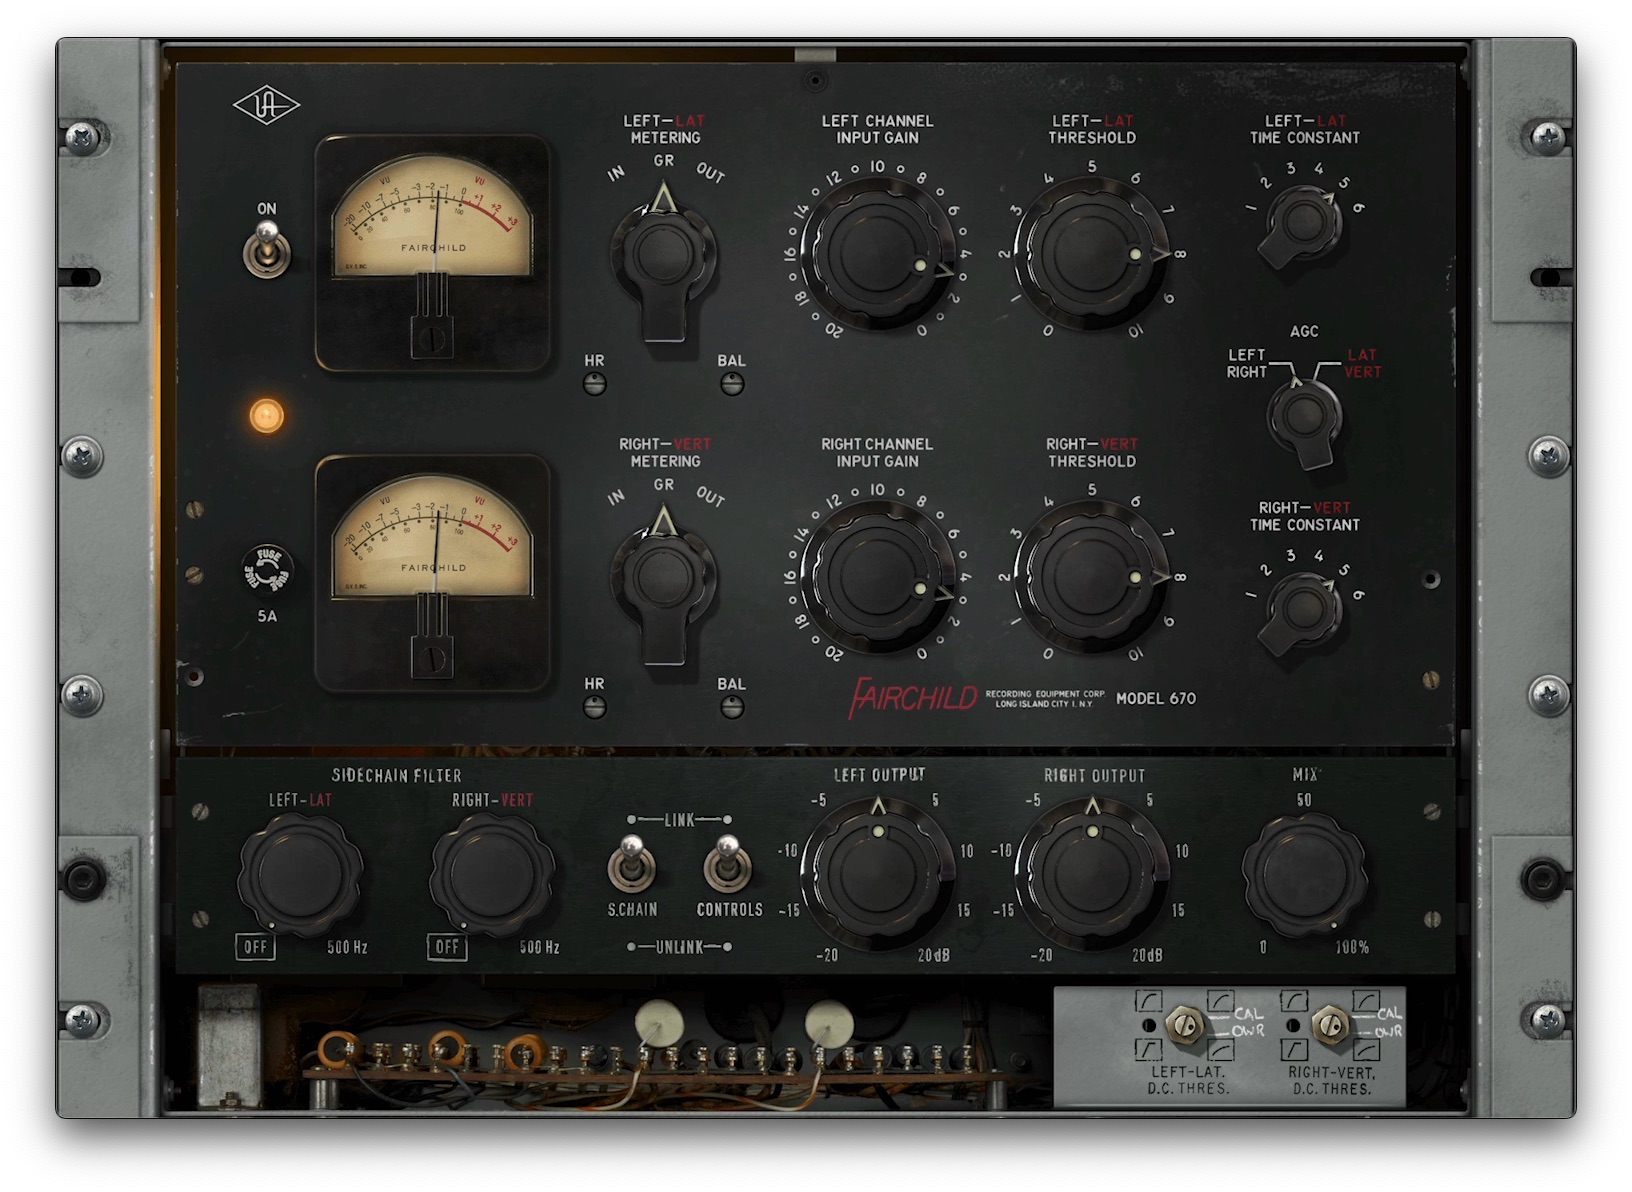Adjust the Right-Vert Threshold knob
Image resolution: width=1632 pixels, height=1192 pixels.
pos(1091,578)
